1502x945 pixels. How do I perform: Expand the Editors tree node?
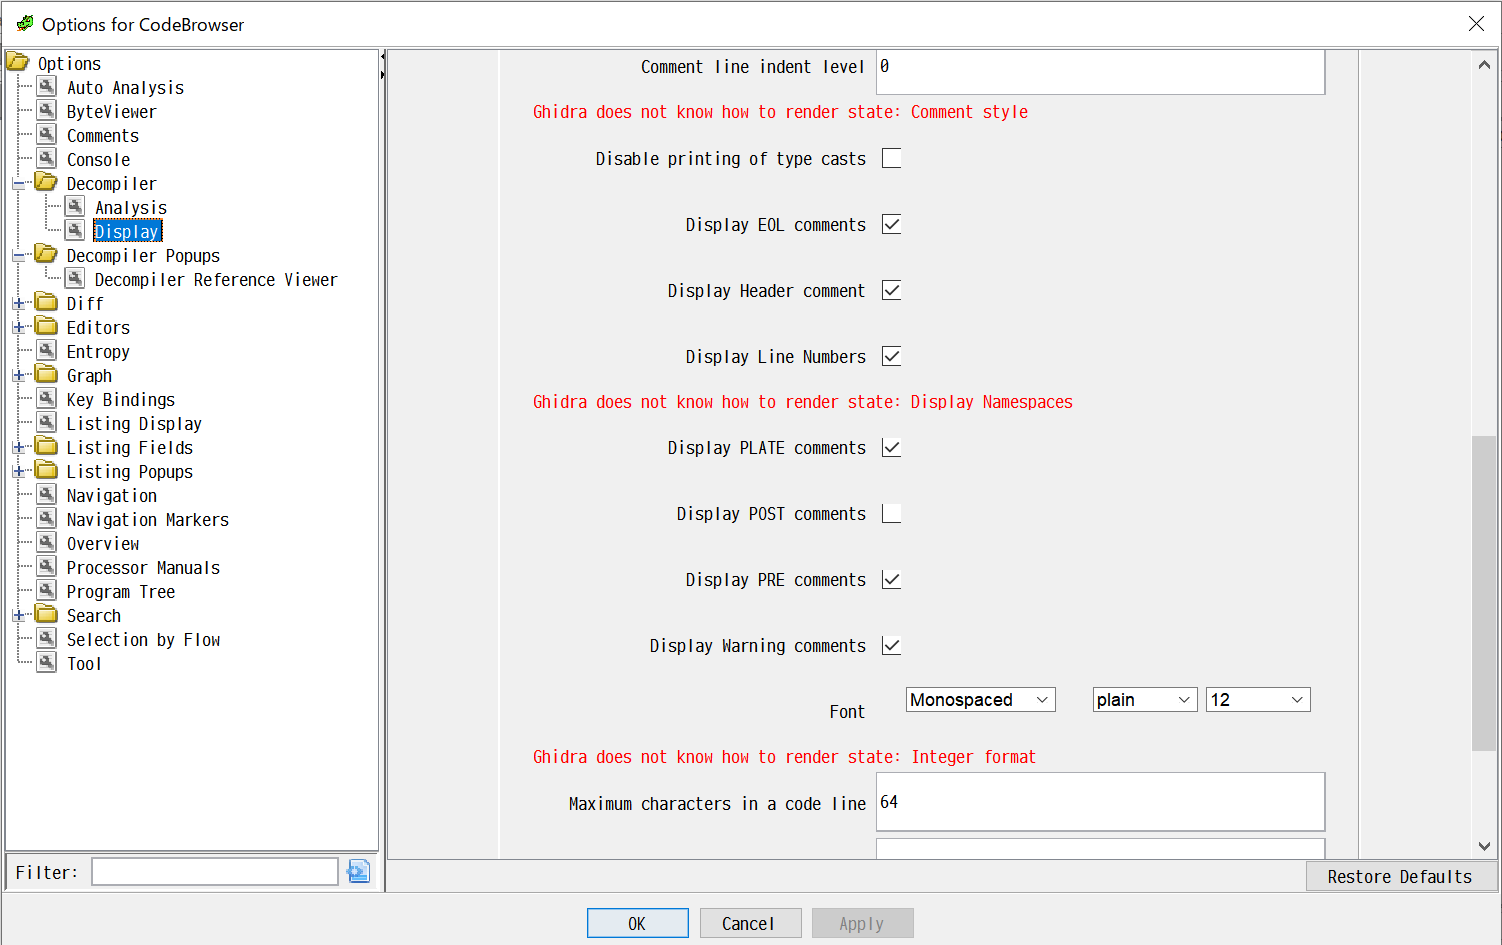pos(19,328)
